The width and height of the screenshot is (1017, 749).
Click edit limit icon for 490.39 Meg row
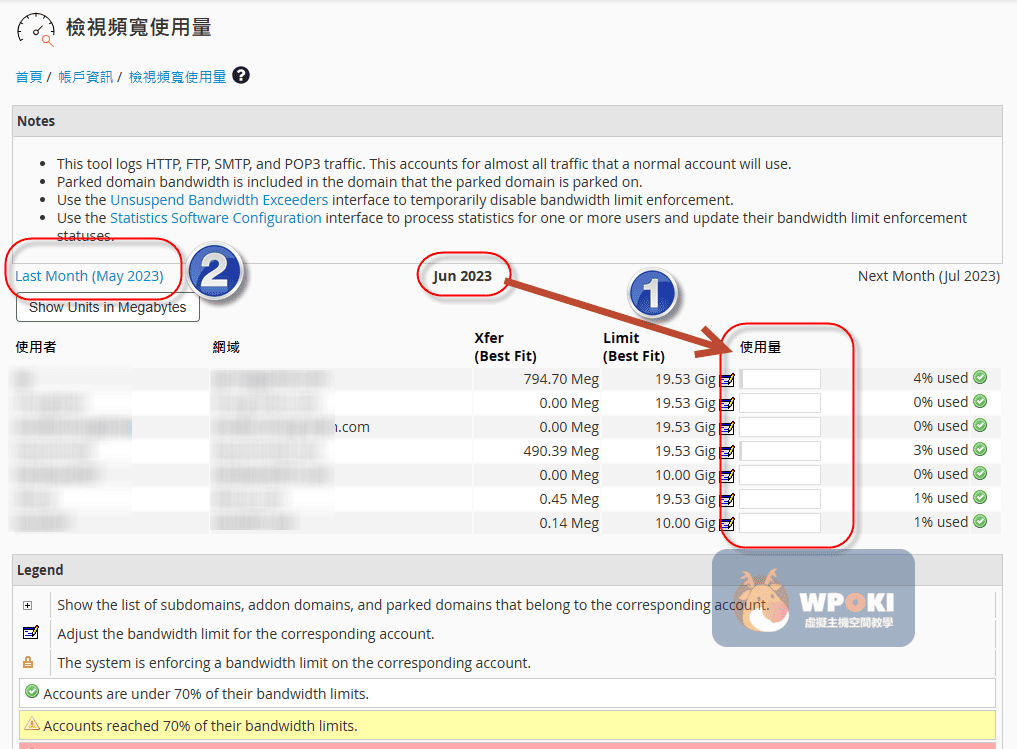pyautogui.click(x=727, y=451)
